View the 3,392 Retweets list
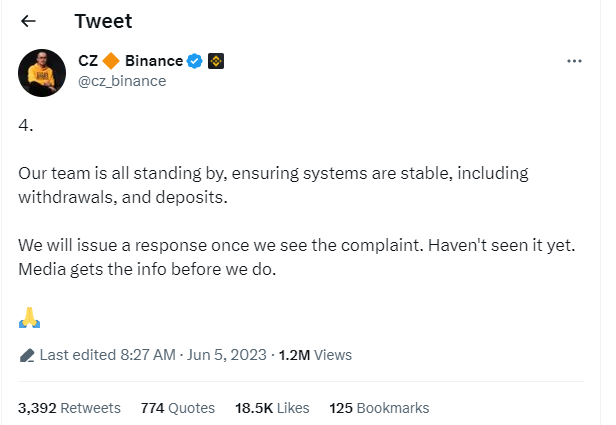 click(69, 408)
